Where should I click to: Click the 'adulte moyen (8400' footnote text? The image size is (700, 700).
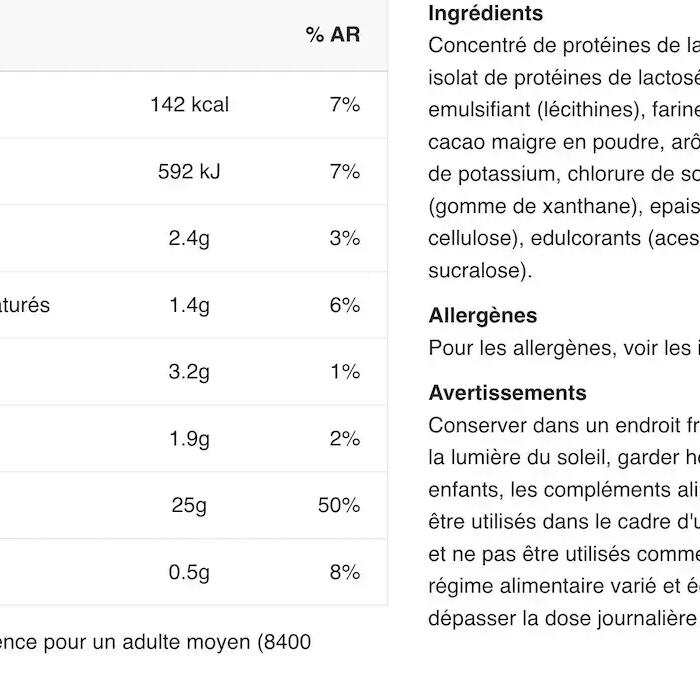[217, 642]
